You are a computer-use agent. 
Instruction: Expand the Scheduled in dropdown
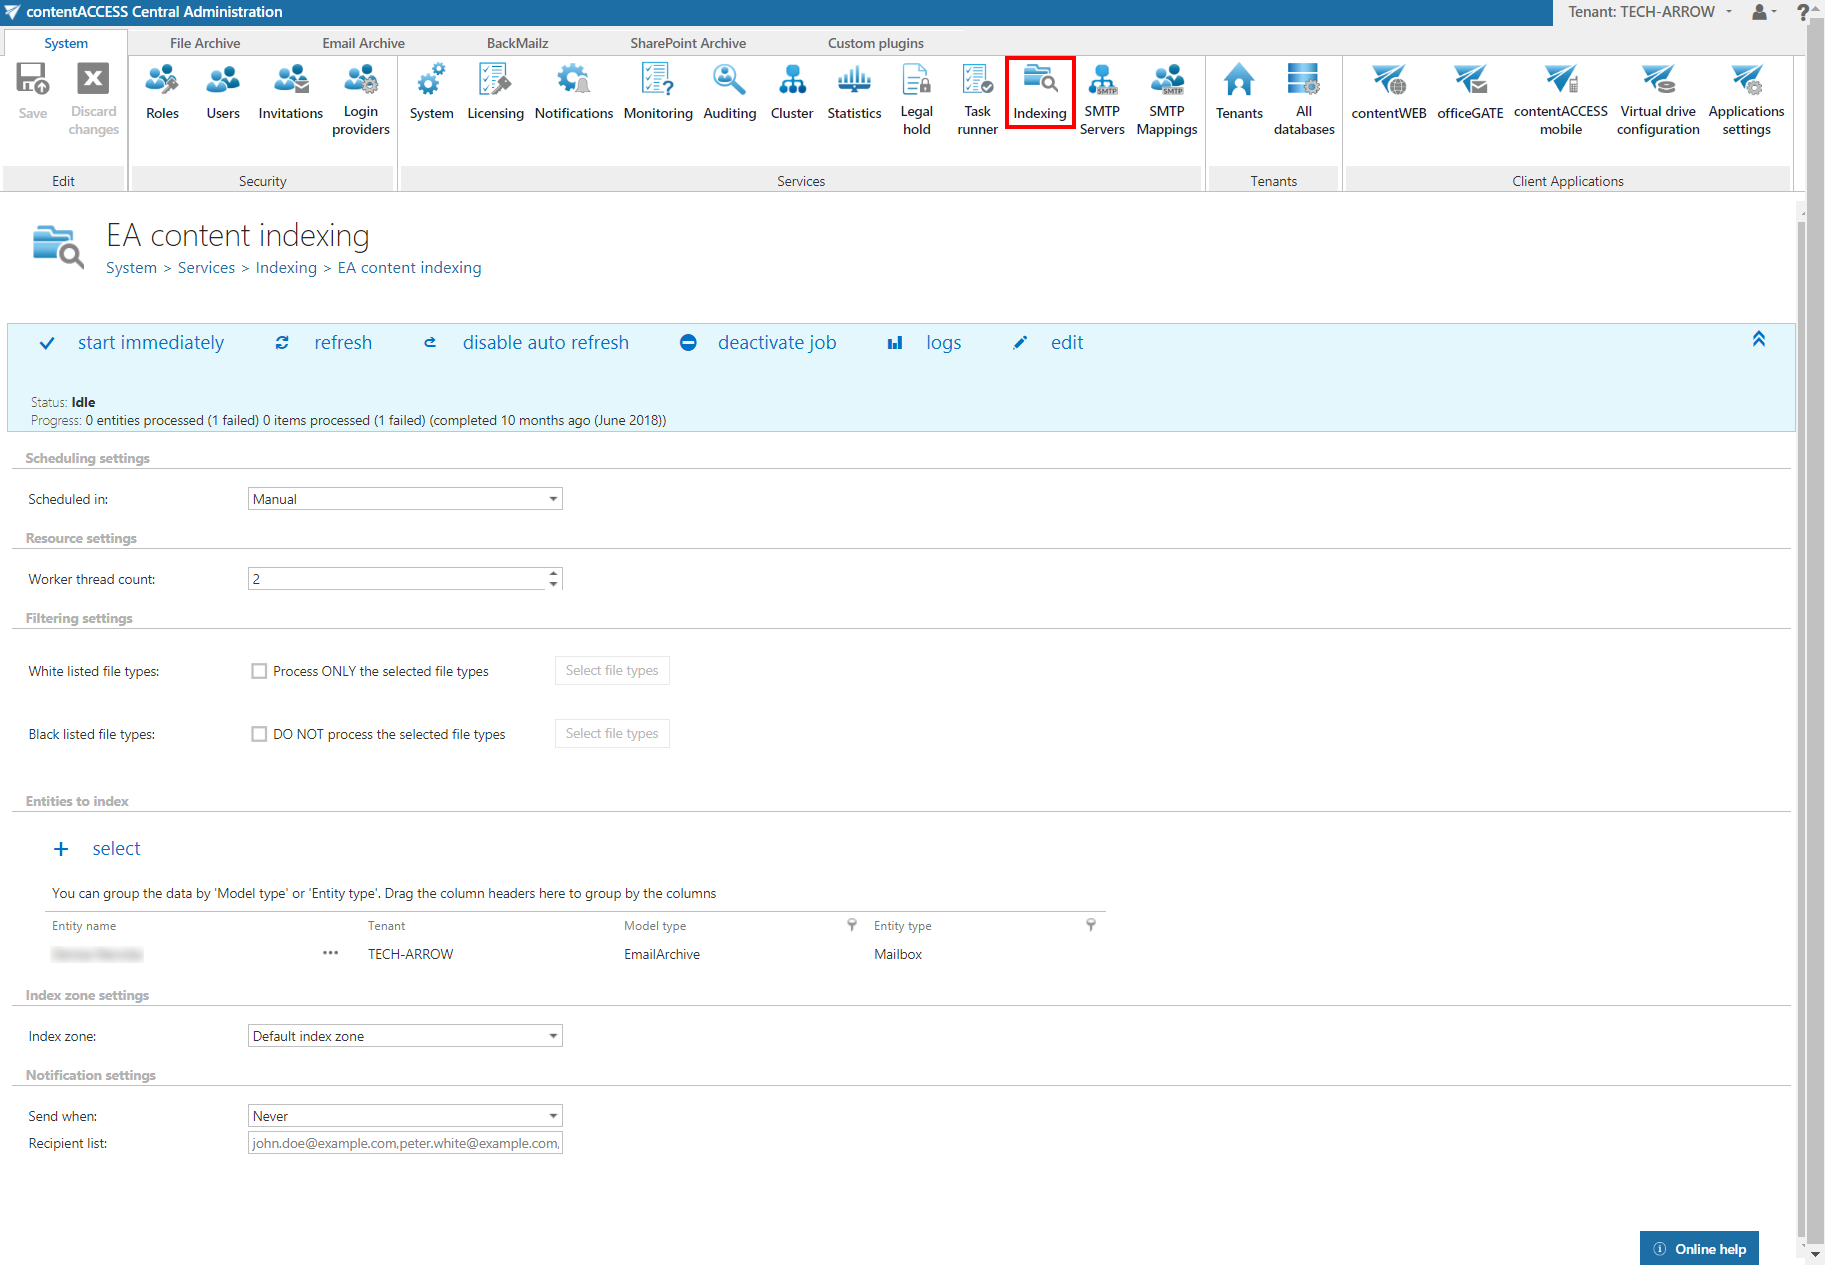(x=405, y=499)
